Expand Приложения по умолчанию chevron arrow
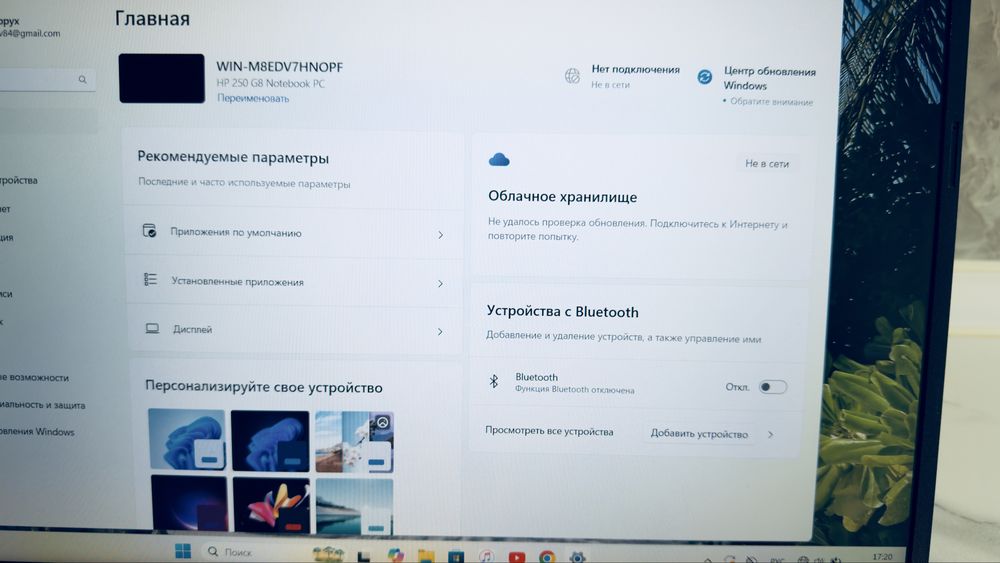This screenshot has height=563, width=1000. pyautogui.click(x=441, y=235)
